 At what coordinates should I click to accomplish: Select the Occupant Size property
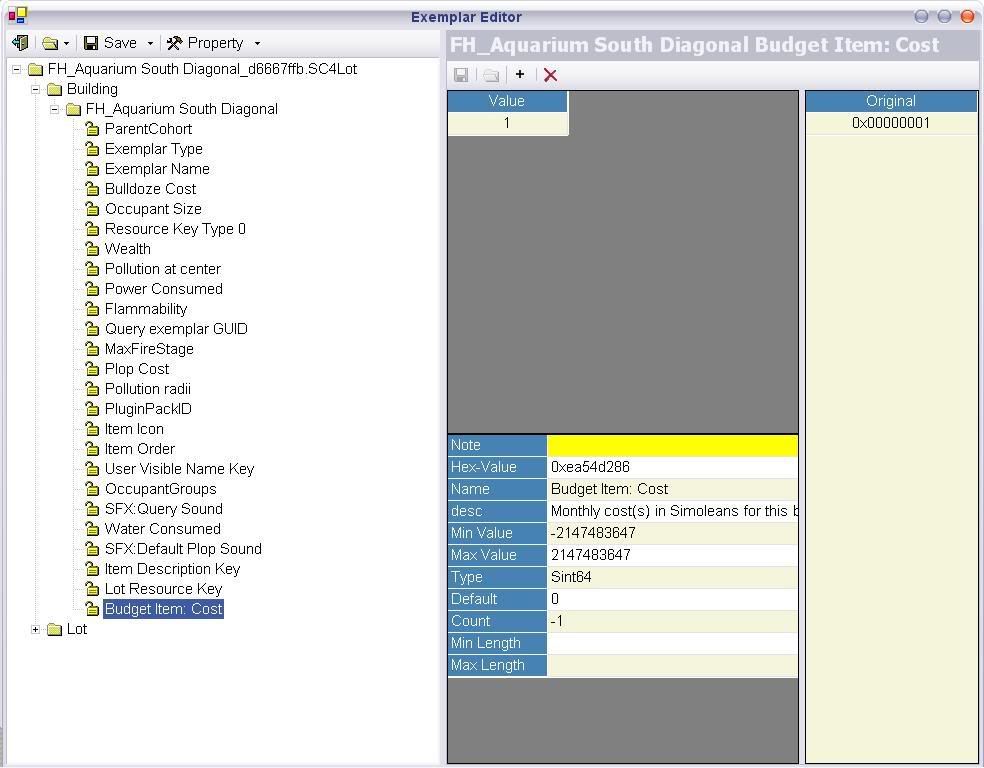coord(153,209)
